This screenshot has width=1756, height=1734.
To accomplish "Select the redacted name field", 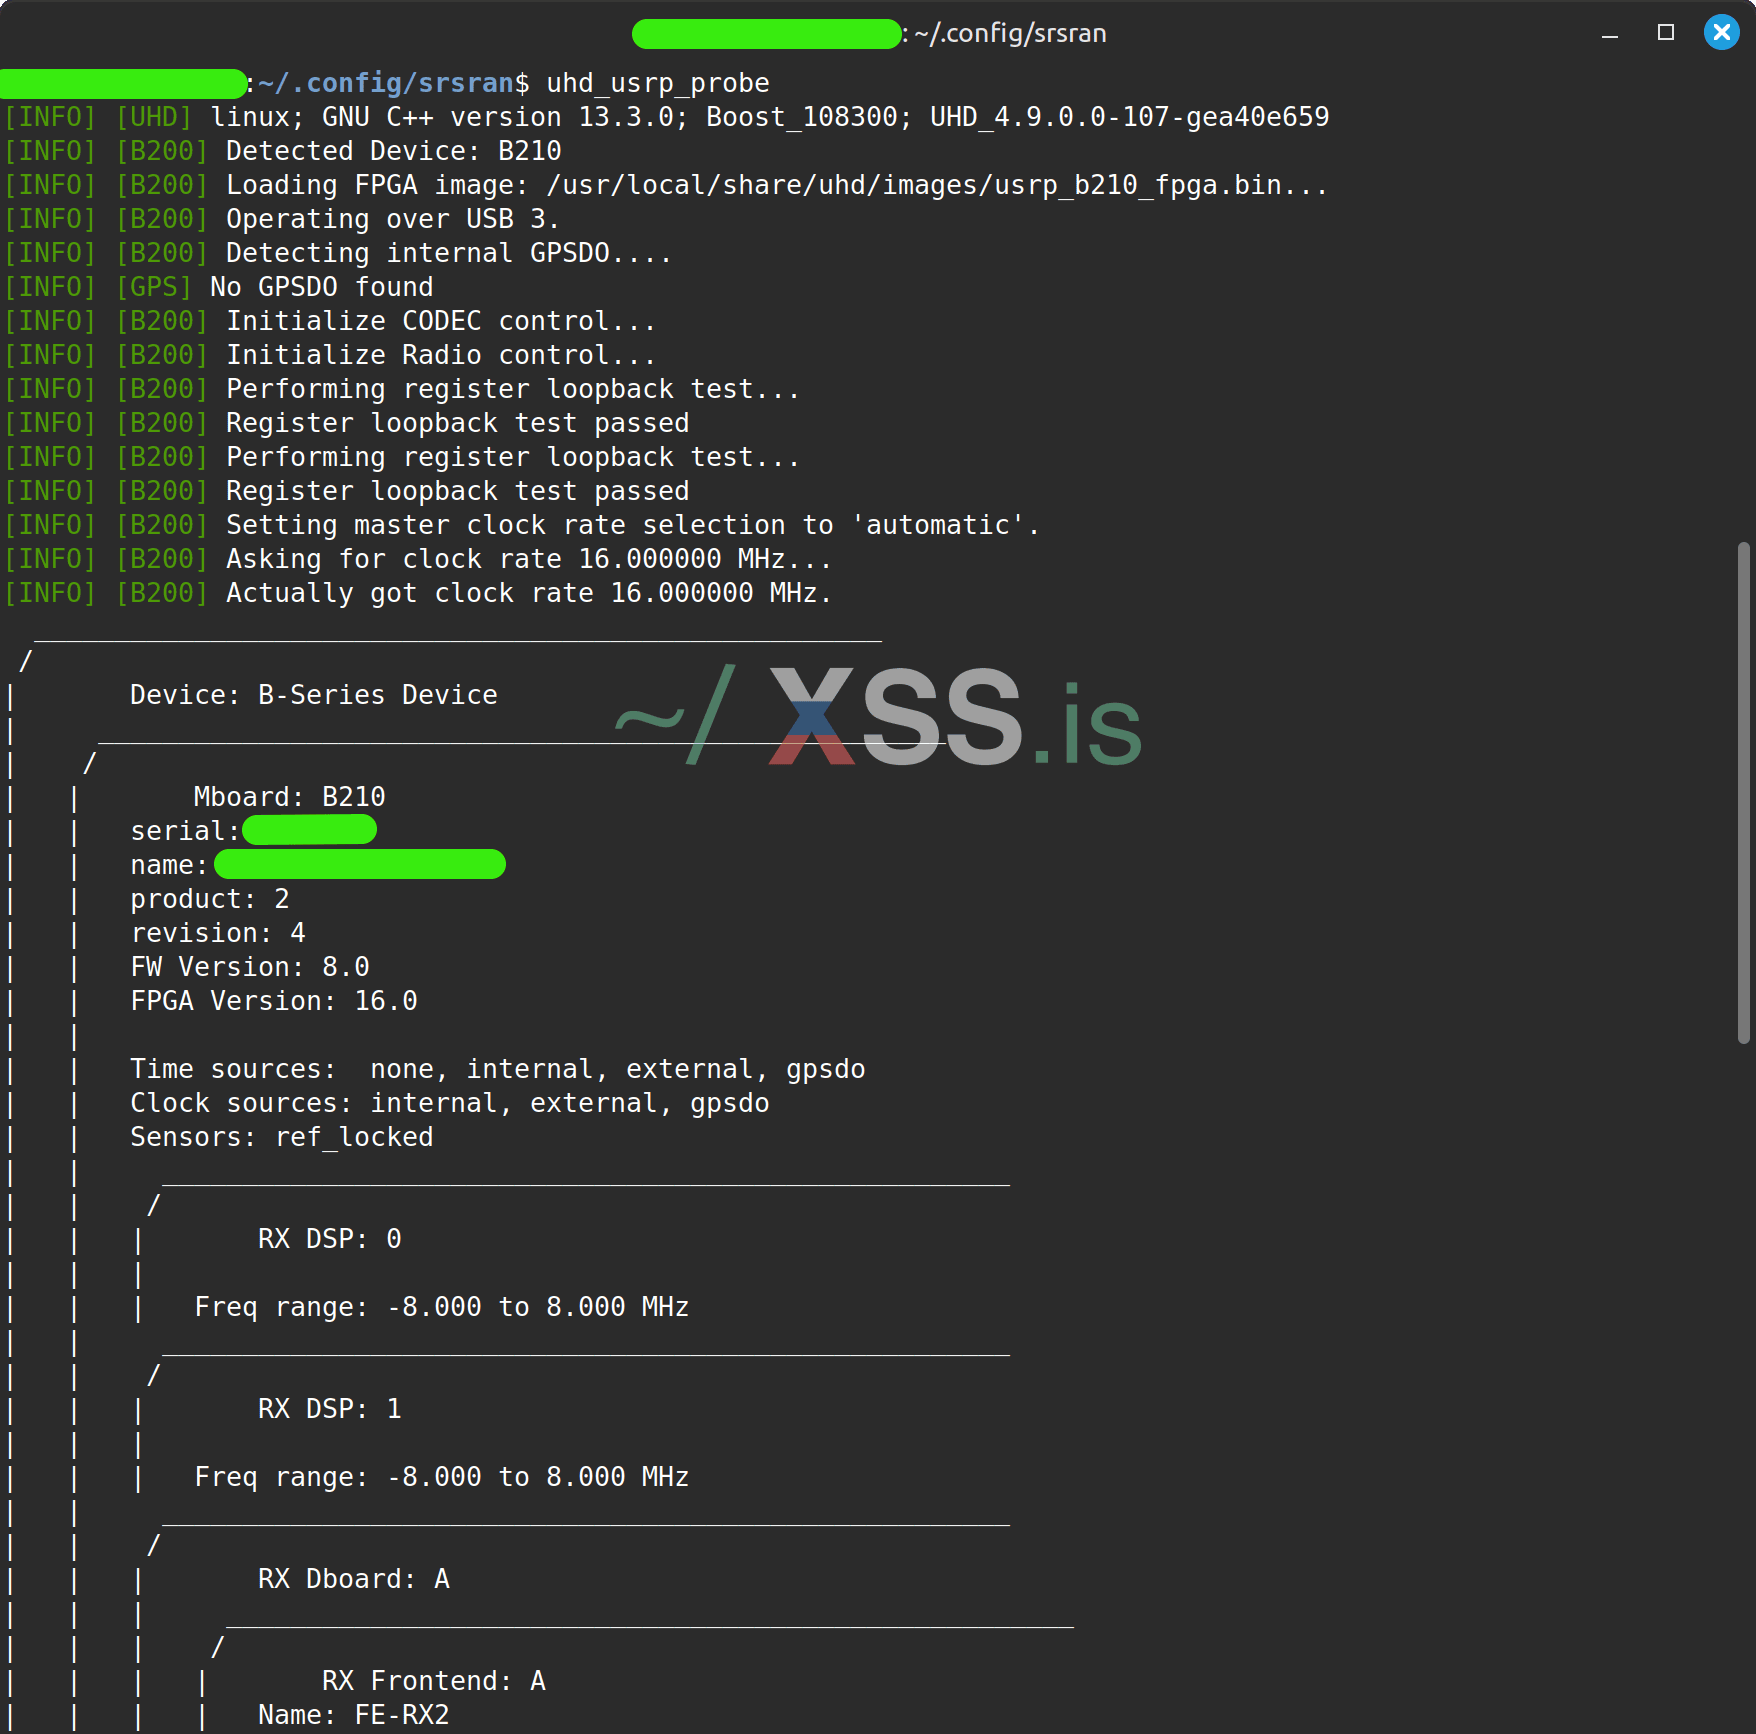I will tap(360, 864).
